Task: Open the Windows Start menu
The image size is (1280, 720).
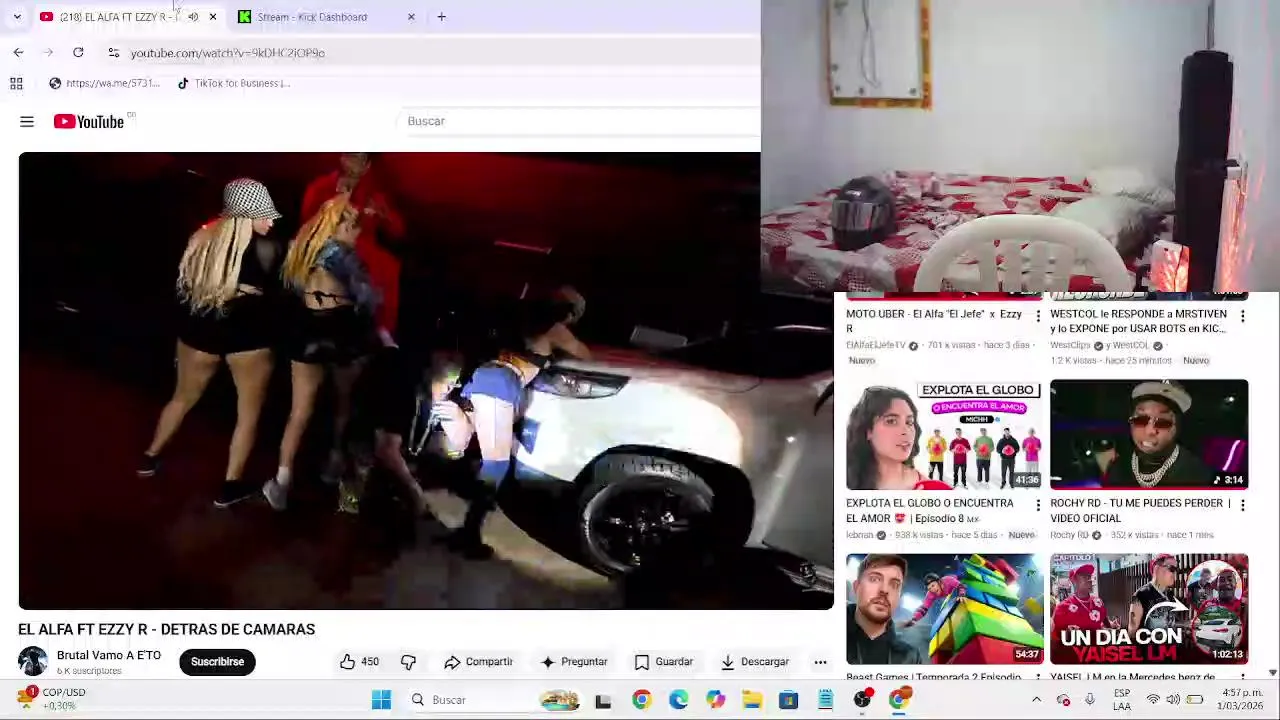Action: point(381,700)
